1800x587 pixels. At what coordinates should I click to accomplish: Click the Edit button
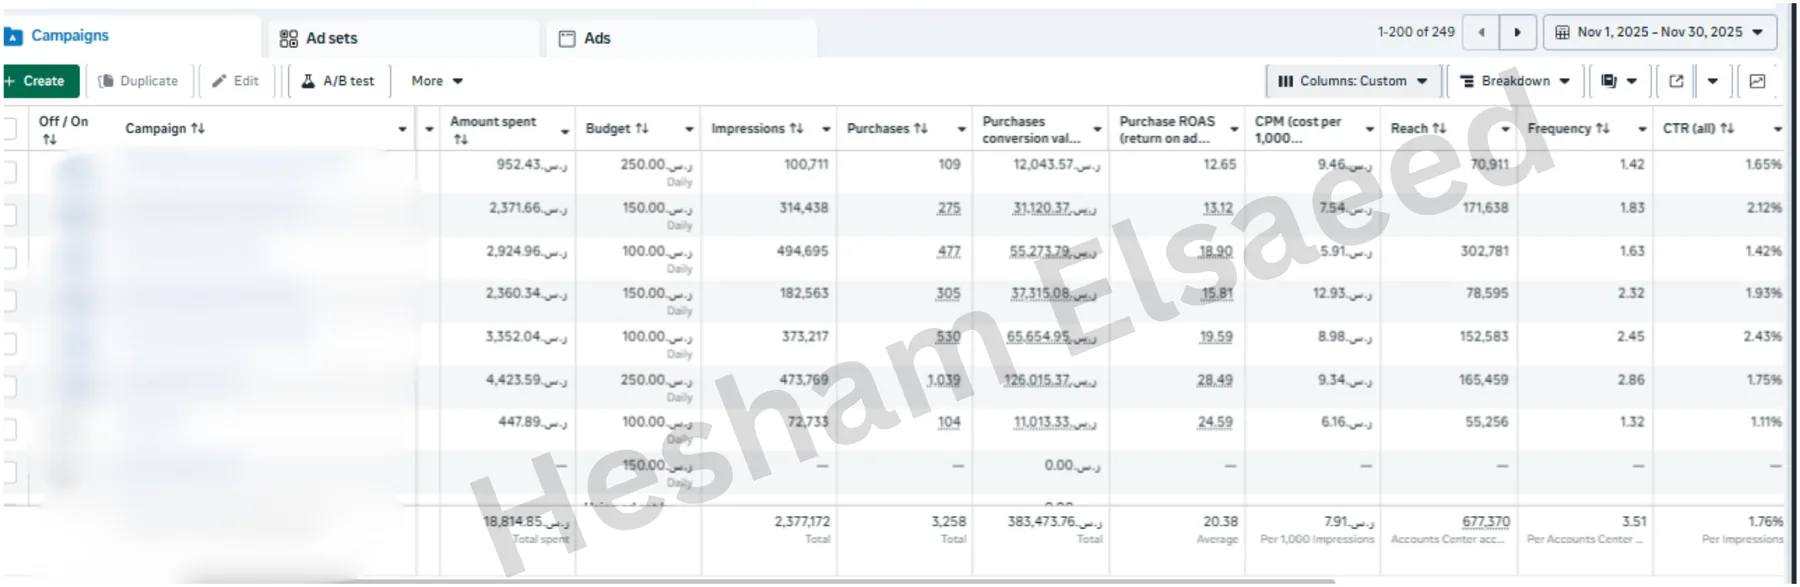pyautogui.click(x=236, y=81)
